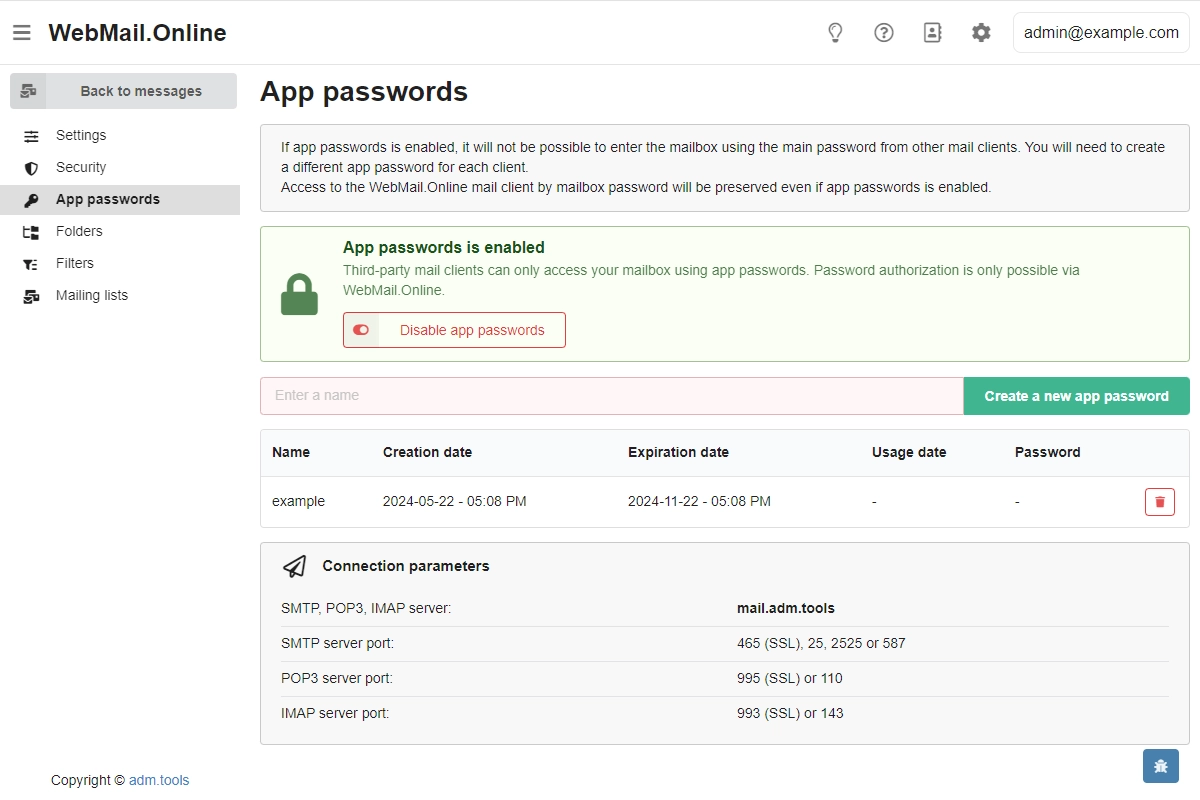Navigate to Folders
The width and height of the screenshot is (1200, 800).
[79, 231]
